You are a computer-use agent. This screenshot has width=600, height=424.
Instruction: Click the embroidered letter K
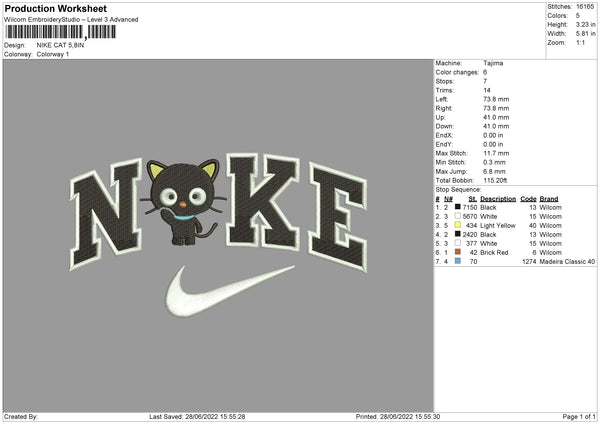pos(262,200)
